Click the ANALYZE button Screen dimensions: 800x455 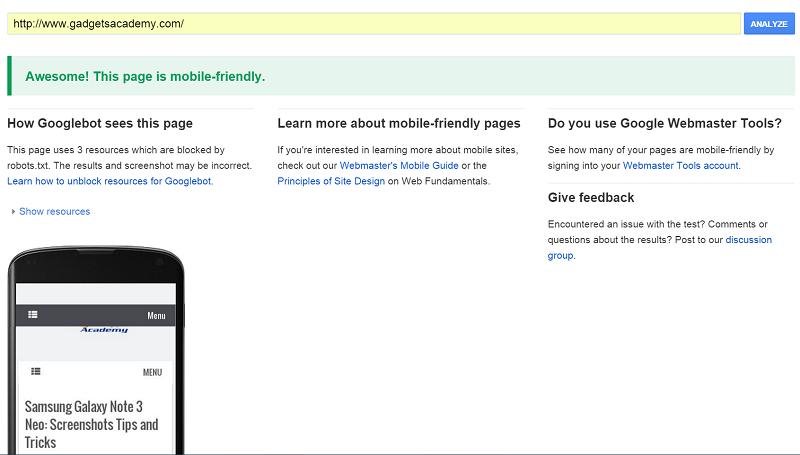(x=769, y=24)
